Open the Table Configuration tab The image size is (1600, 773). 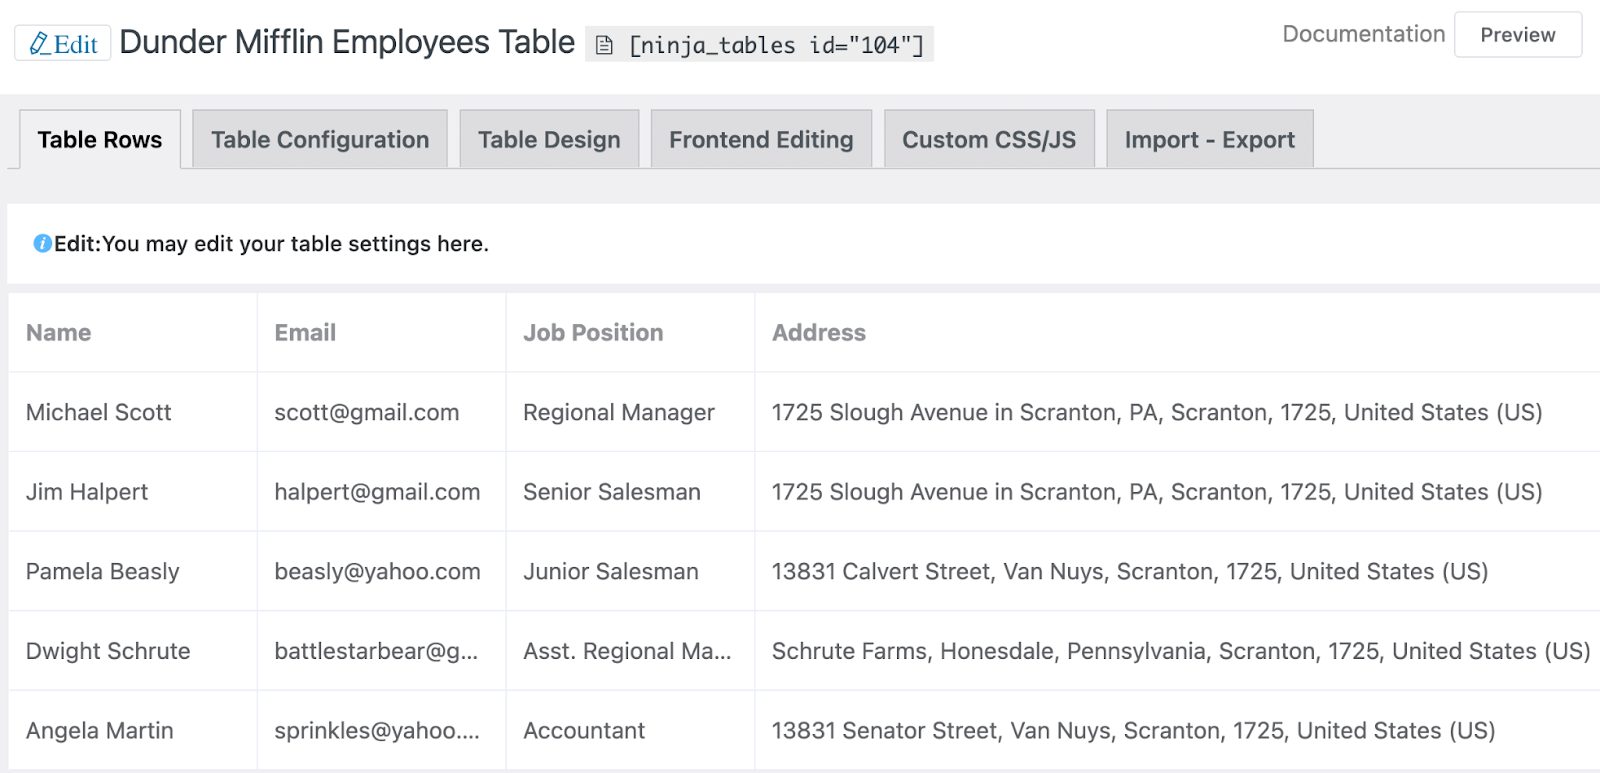pos(319,140)
